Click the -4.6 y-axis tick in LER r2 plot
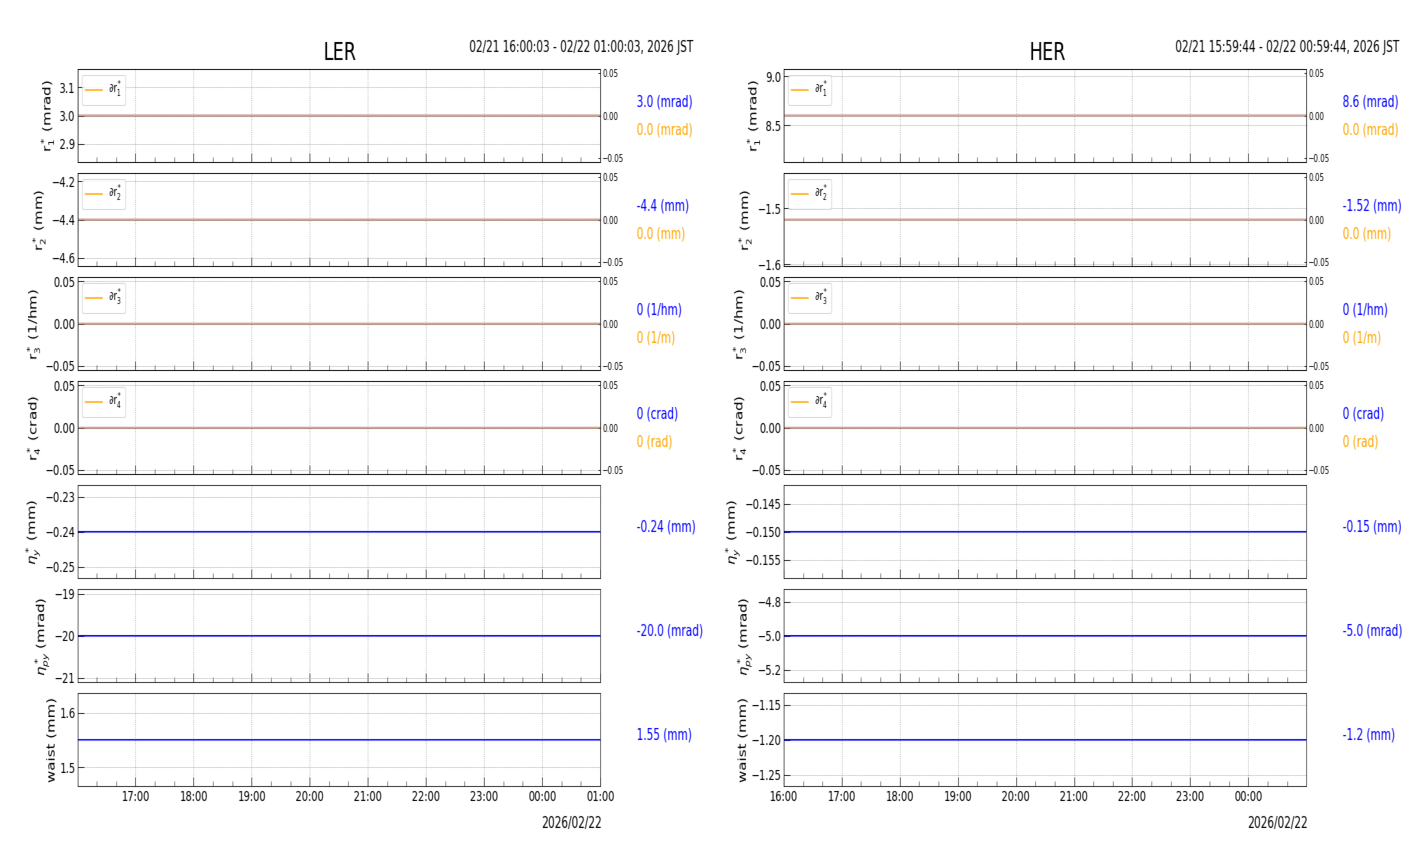 62,258
